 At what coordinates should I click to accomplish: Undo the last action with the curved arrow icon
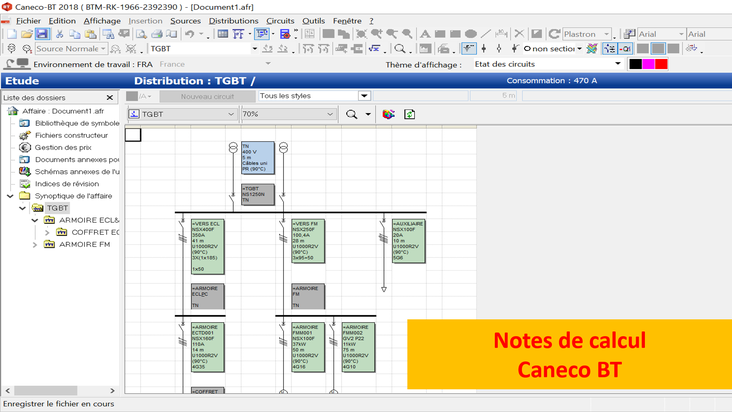(190, 34)
